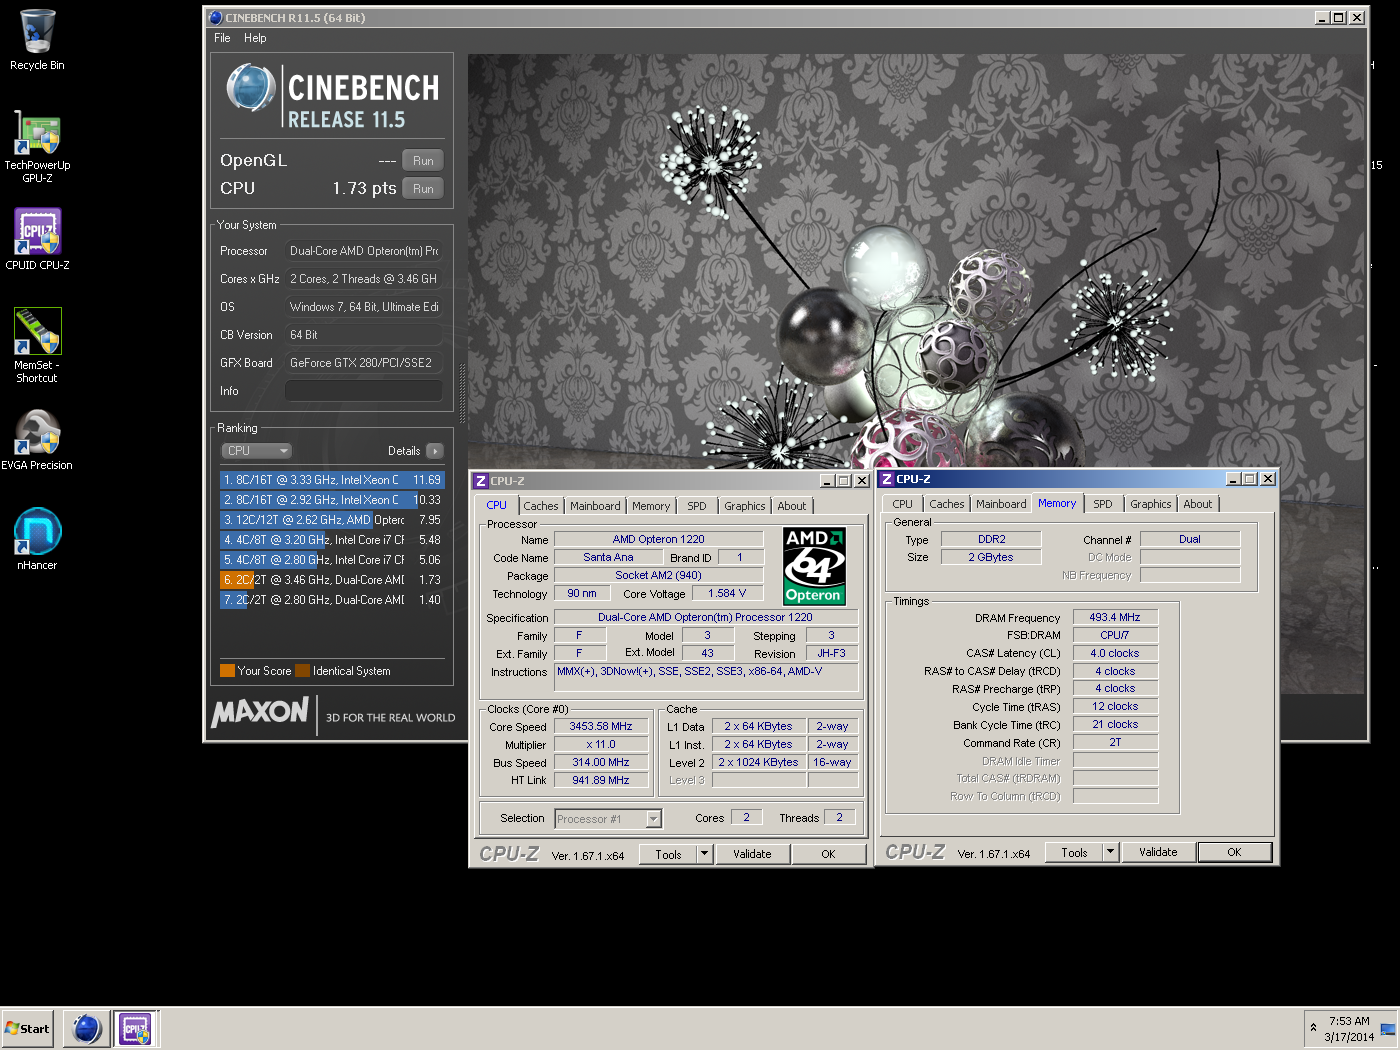Click Core Speed value 3453.58 MHz
This screenshot has width=1400, height=1050.
point(601,727)
